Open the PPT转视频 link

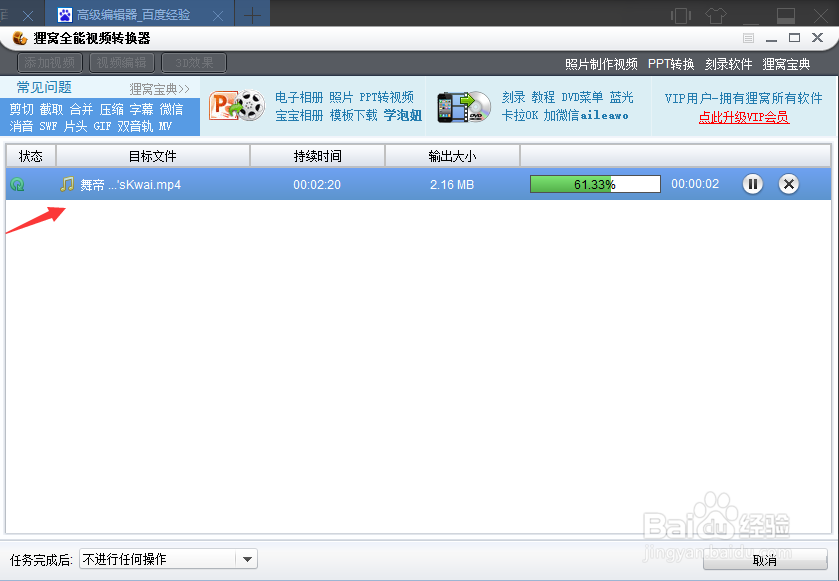coord(386,97)
